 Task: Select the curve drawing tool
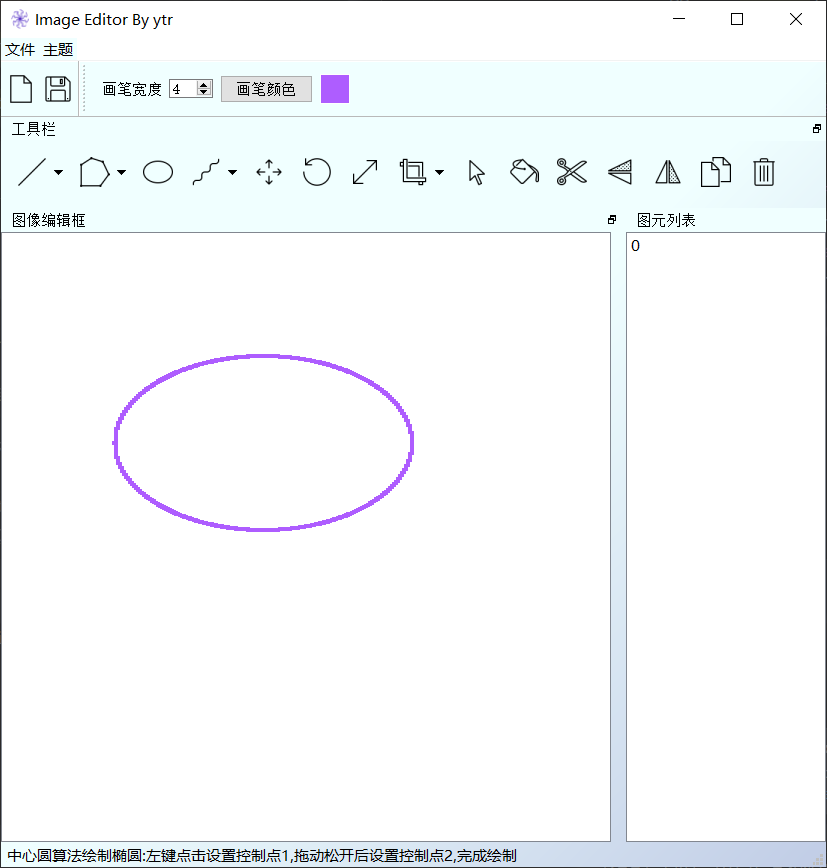point(206,172)
